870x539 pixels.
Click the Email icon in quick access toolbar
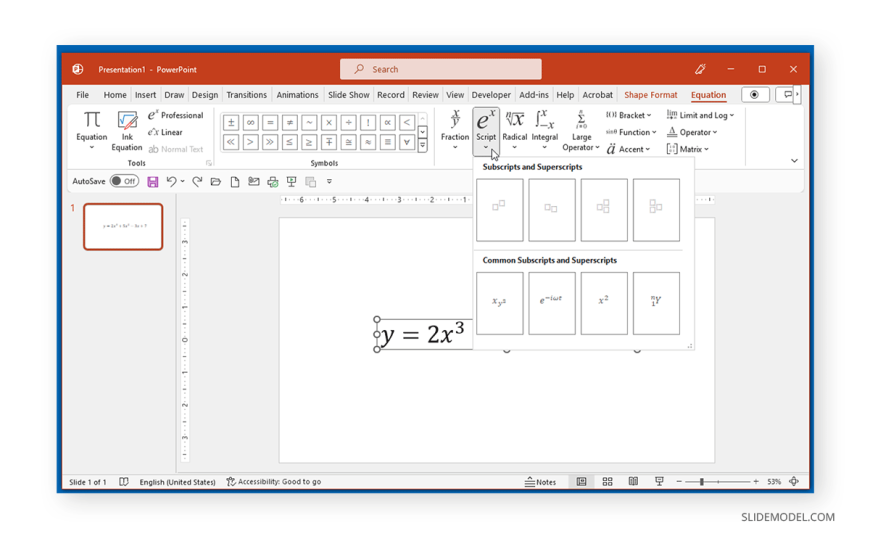[x=254, y=182]
